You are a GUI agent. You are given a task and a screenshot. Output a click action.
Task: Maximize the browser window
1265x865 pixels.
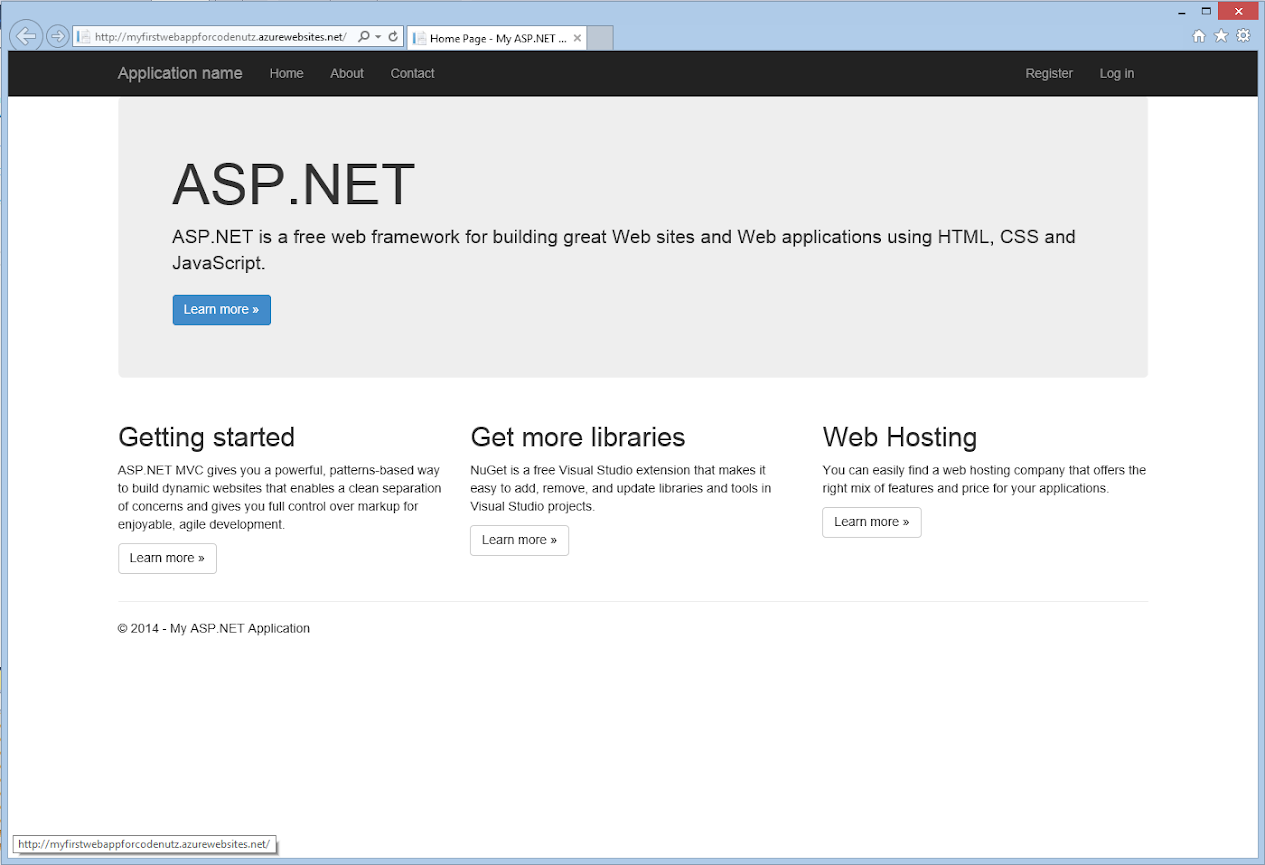(1206, 11)
